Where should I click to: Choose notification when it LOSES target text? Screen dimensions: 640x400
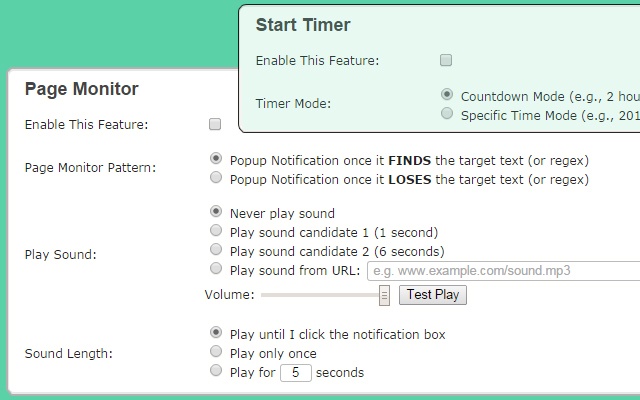point(216,179)
